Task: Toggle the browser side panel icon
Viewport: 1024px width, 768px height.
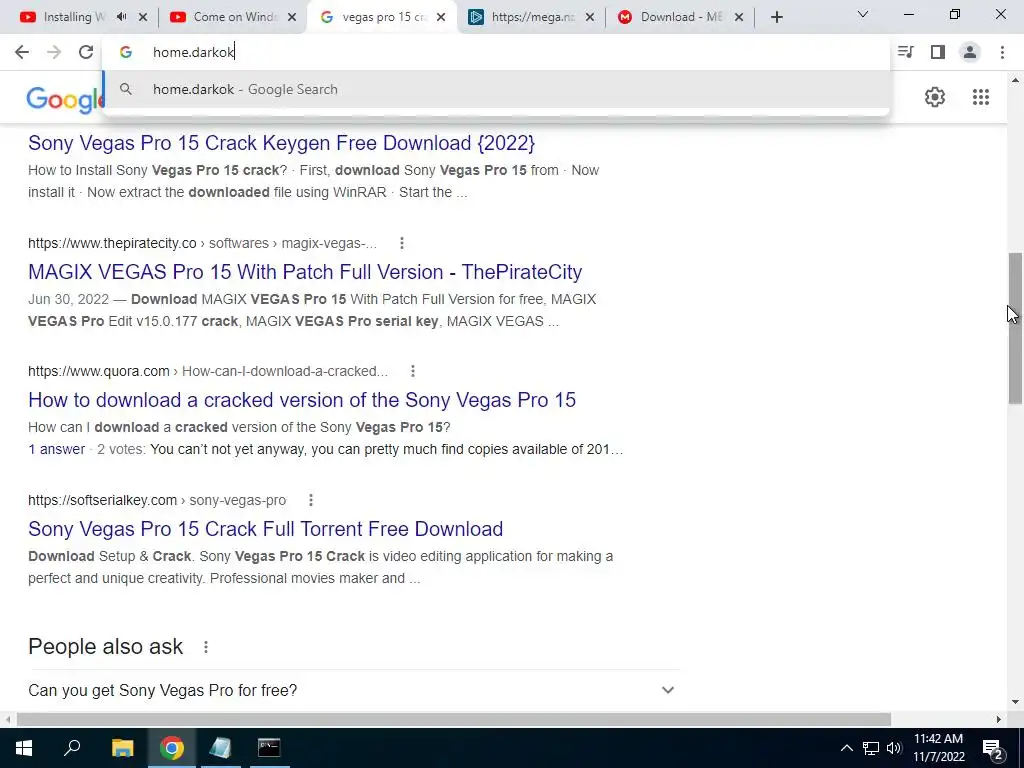Action: pyautogui.click(x=938, y=52)
